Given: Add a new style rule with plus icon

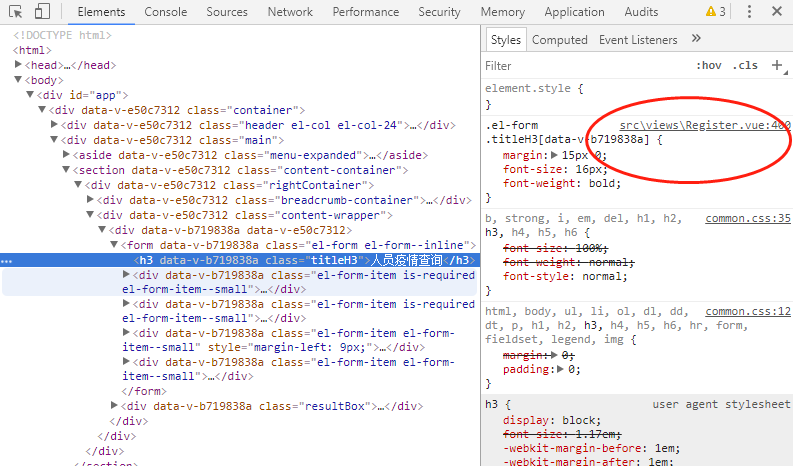Looking at the screenshot, I should (x=777, y=65).
